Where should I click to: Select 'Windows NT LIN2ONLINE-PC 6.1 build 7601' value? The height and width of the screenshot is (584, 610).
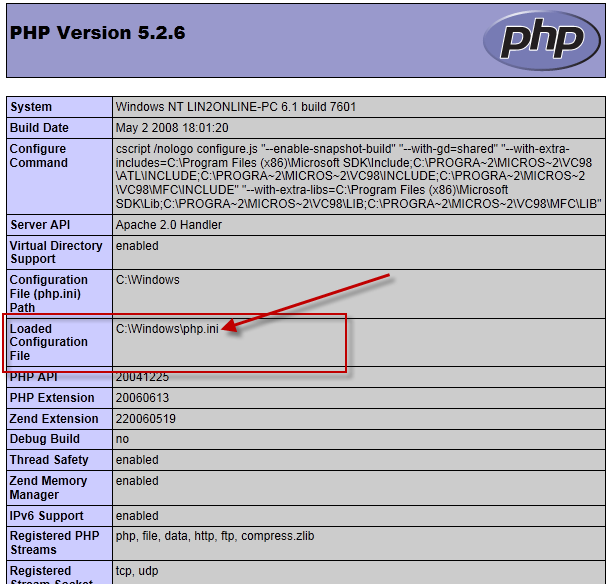click(236, 107)
